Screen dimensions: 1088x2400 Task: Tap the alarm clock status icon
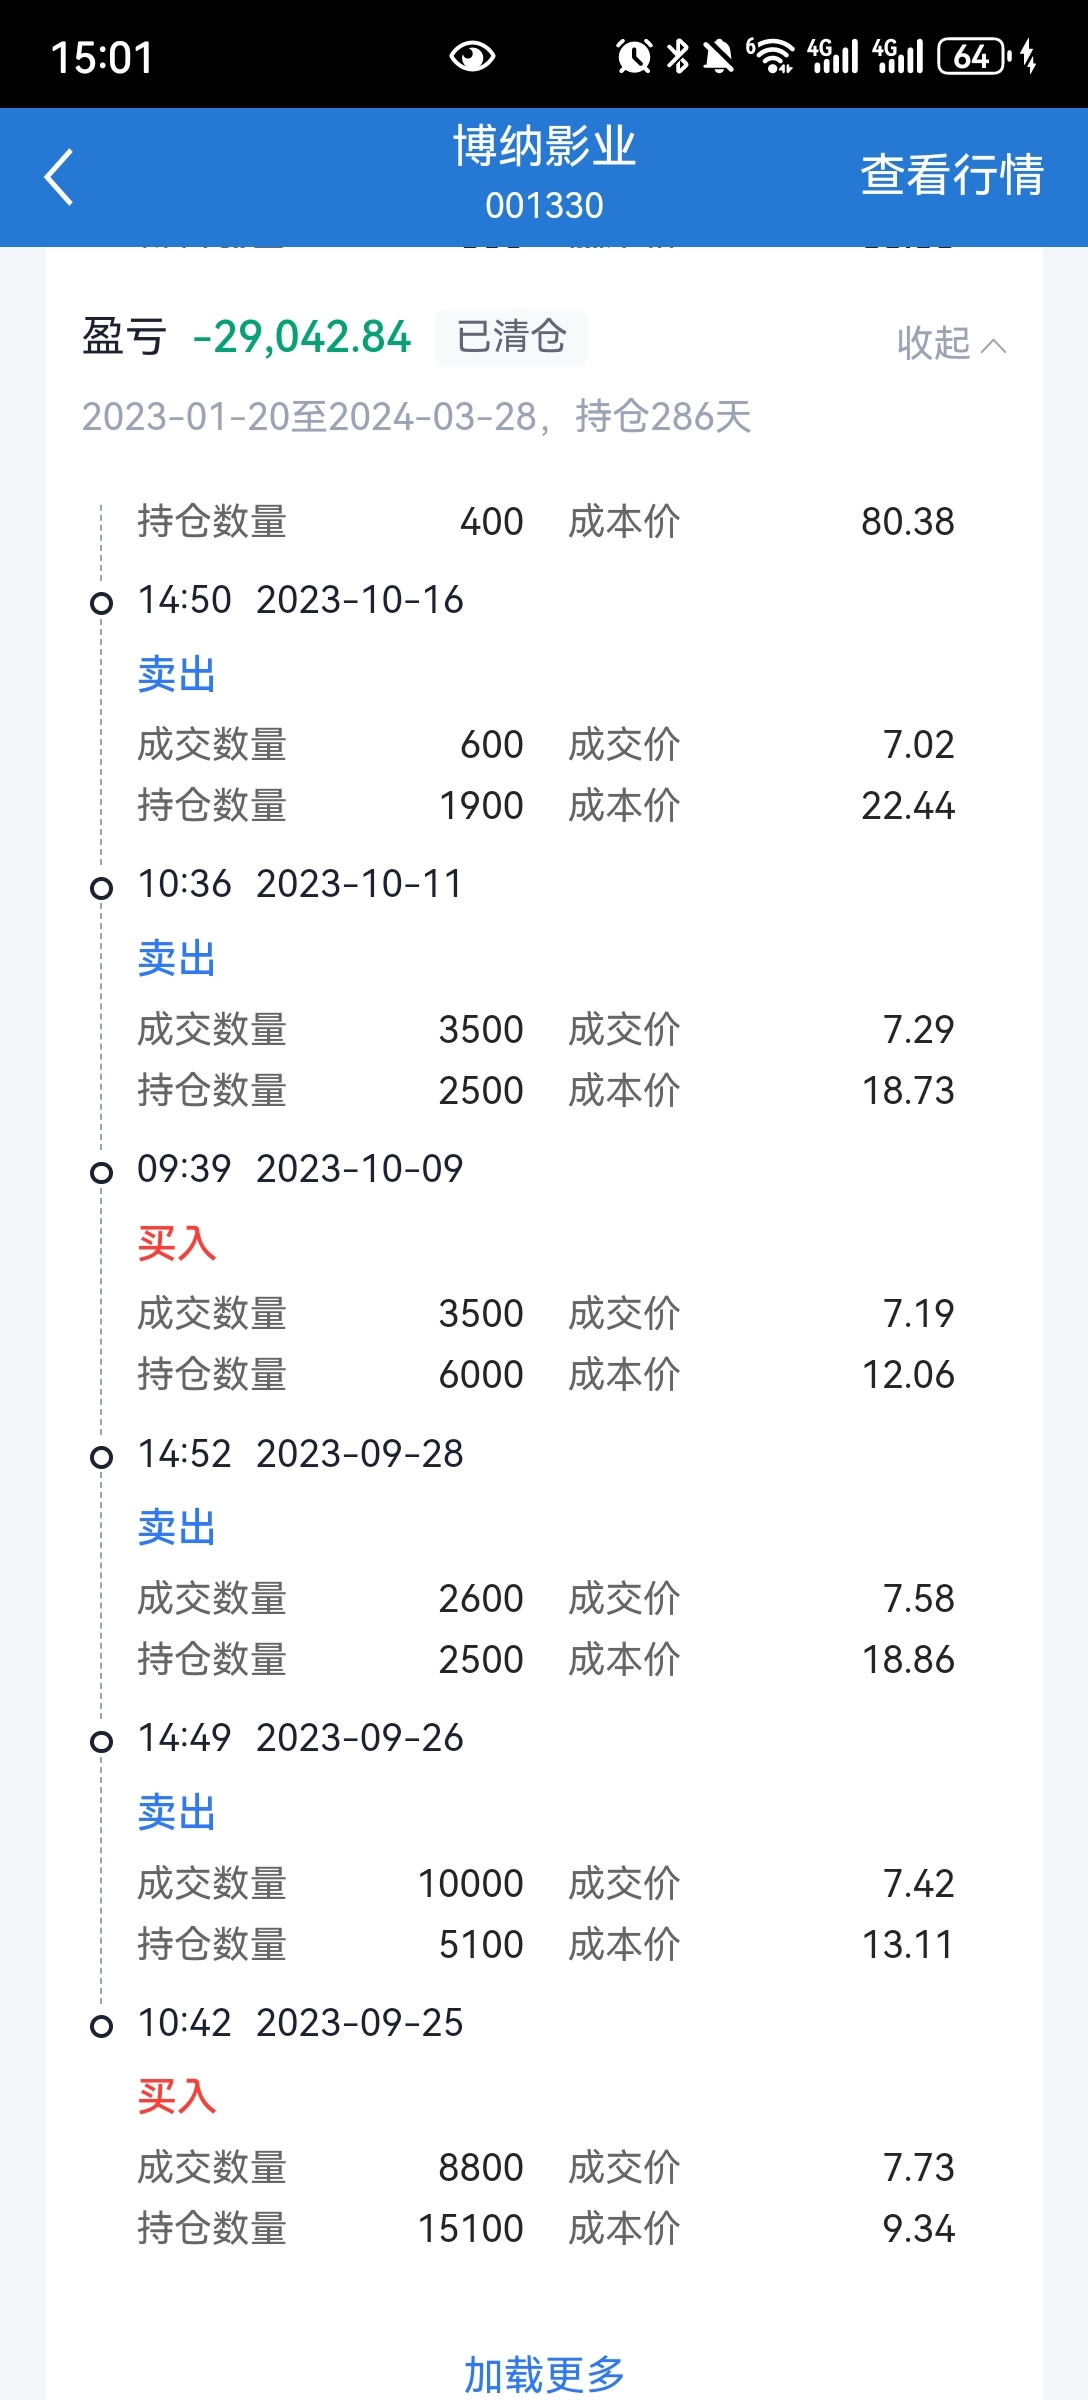pyautogui.click(x=634, y=56)
